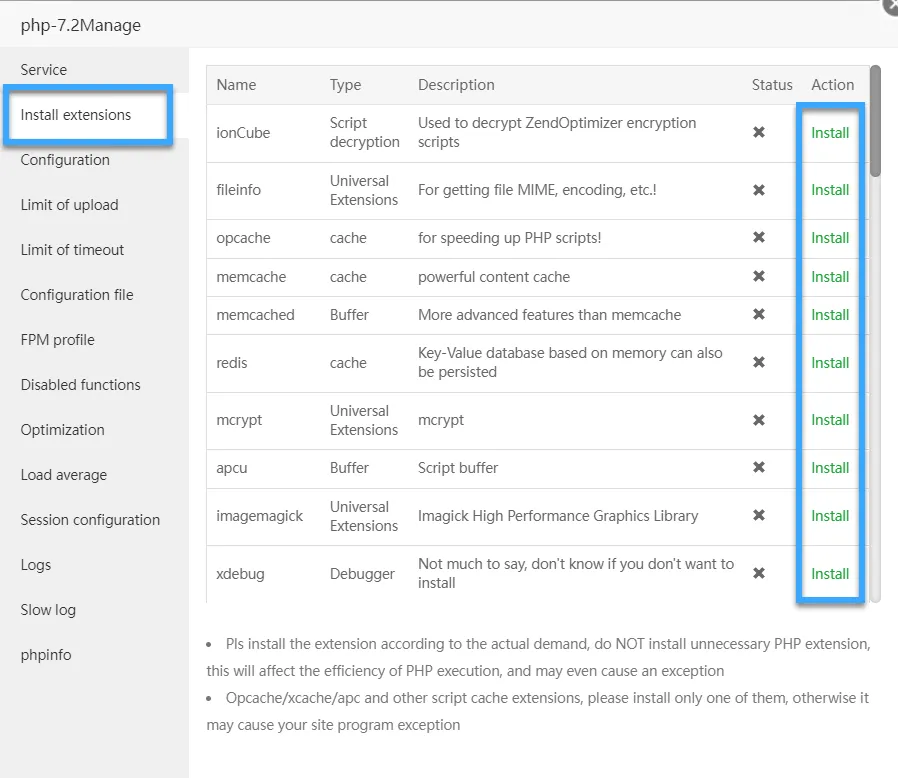Click the php-7.2Manage dialog title
898x778 pixels.
coord(81,25)
